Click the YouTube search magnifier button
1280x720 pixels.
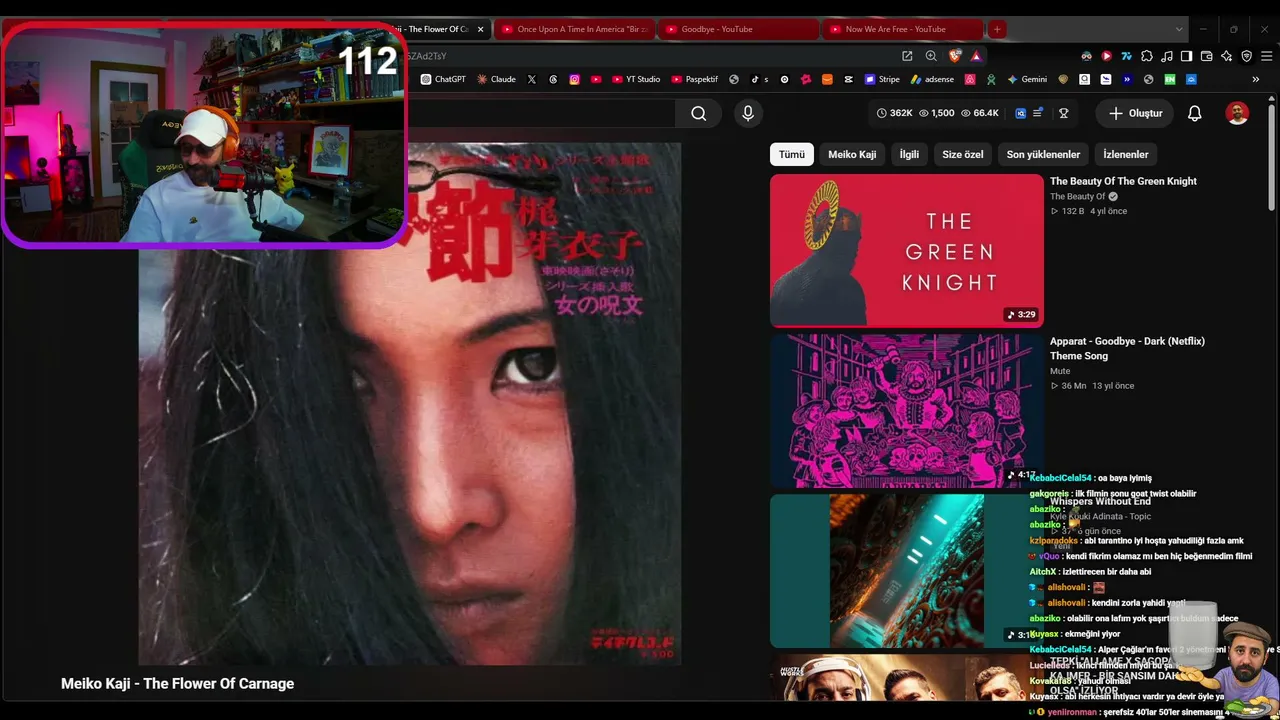tap(698, 114)
